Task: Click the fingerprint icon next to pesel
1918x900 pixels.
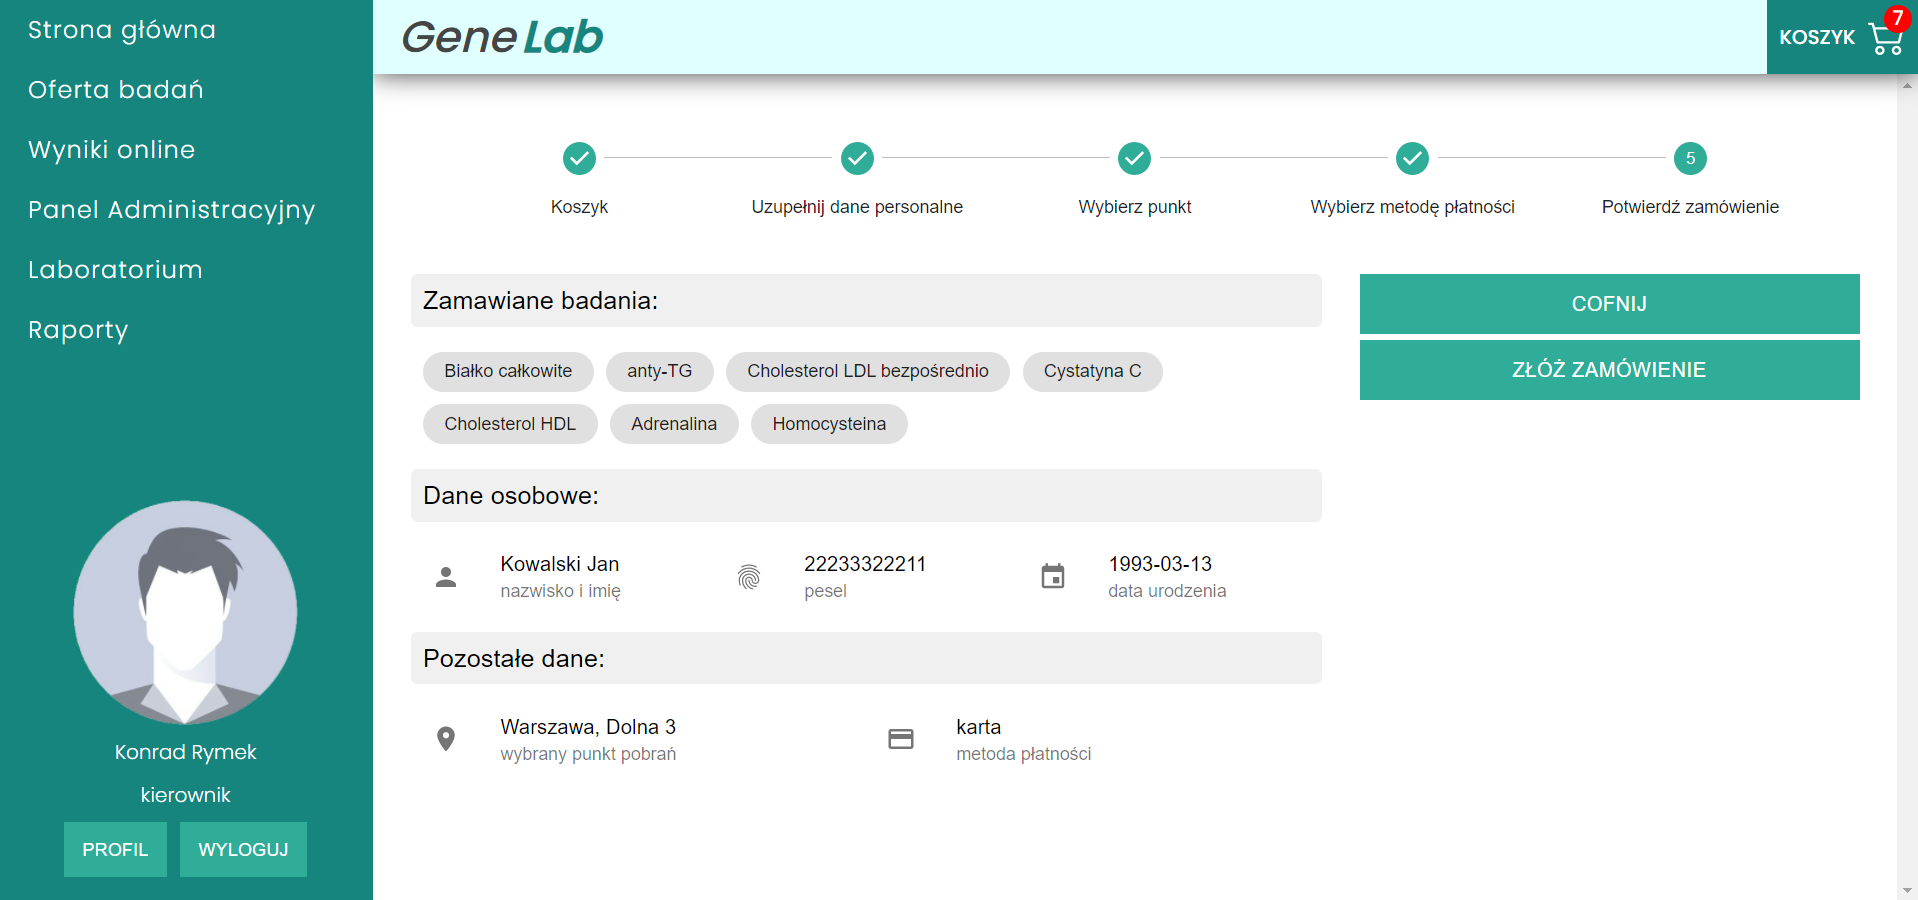Action: [x=749, y=577]
